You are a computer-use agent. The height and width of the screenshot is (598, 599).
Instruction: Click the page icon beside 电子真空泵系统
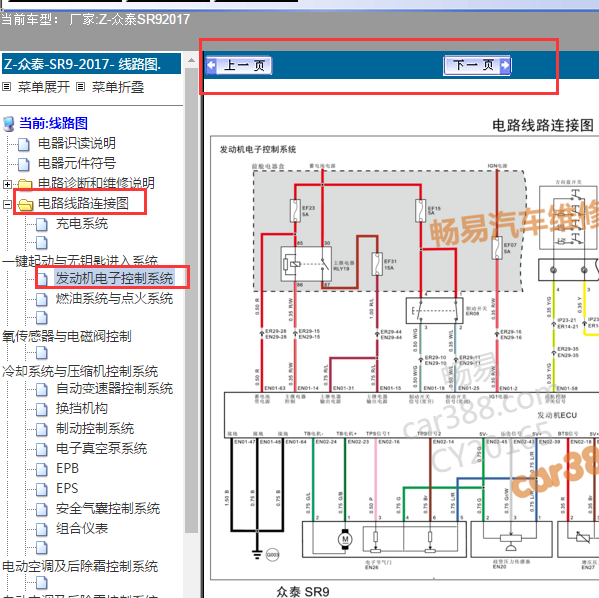pyautogui.click(x=42, y=449)
